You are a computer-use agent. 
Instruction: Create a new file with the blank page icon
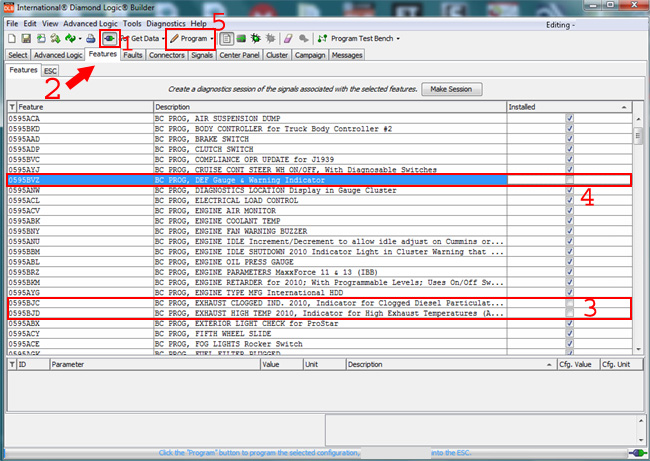12,39
